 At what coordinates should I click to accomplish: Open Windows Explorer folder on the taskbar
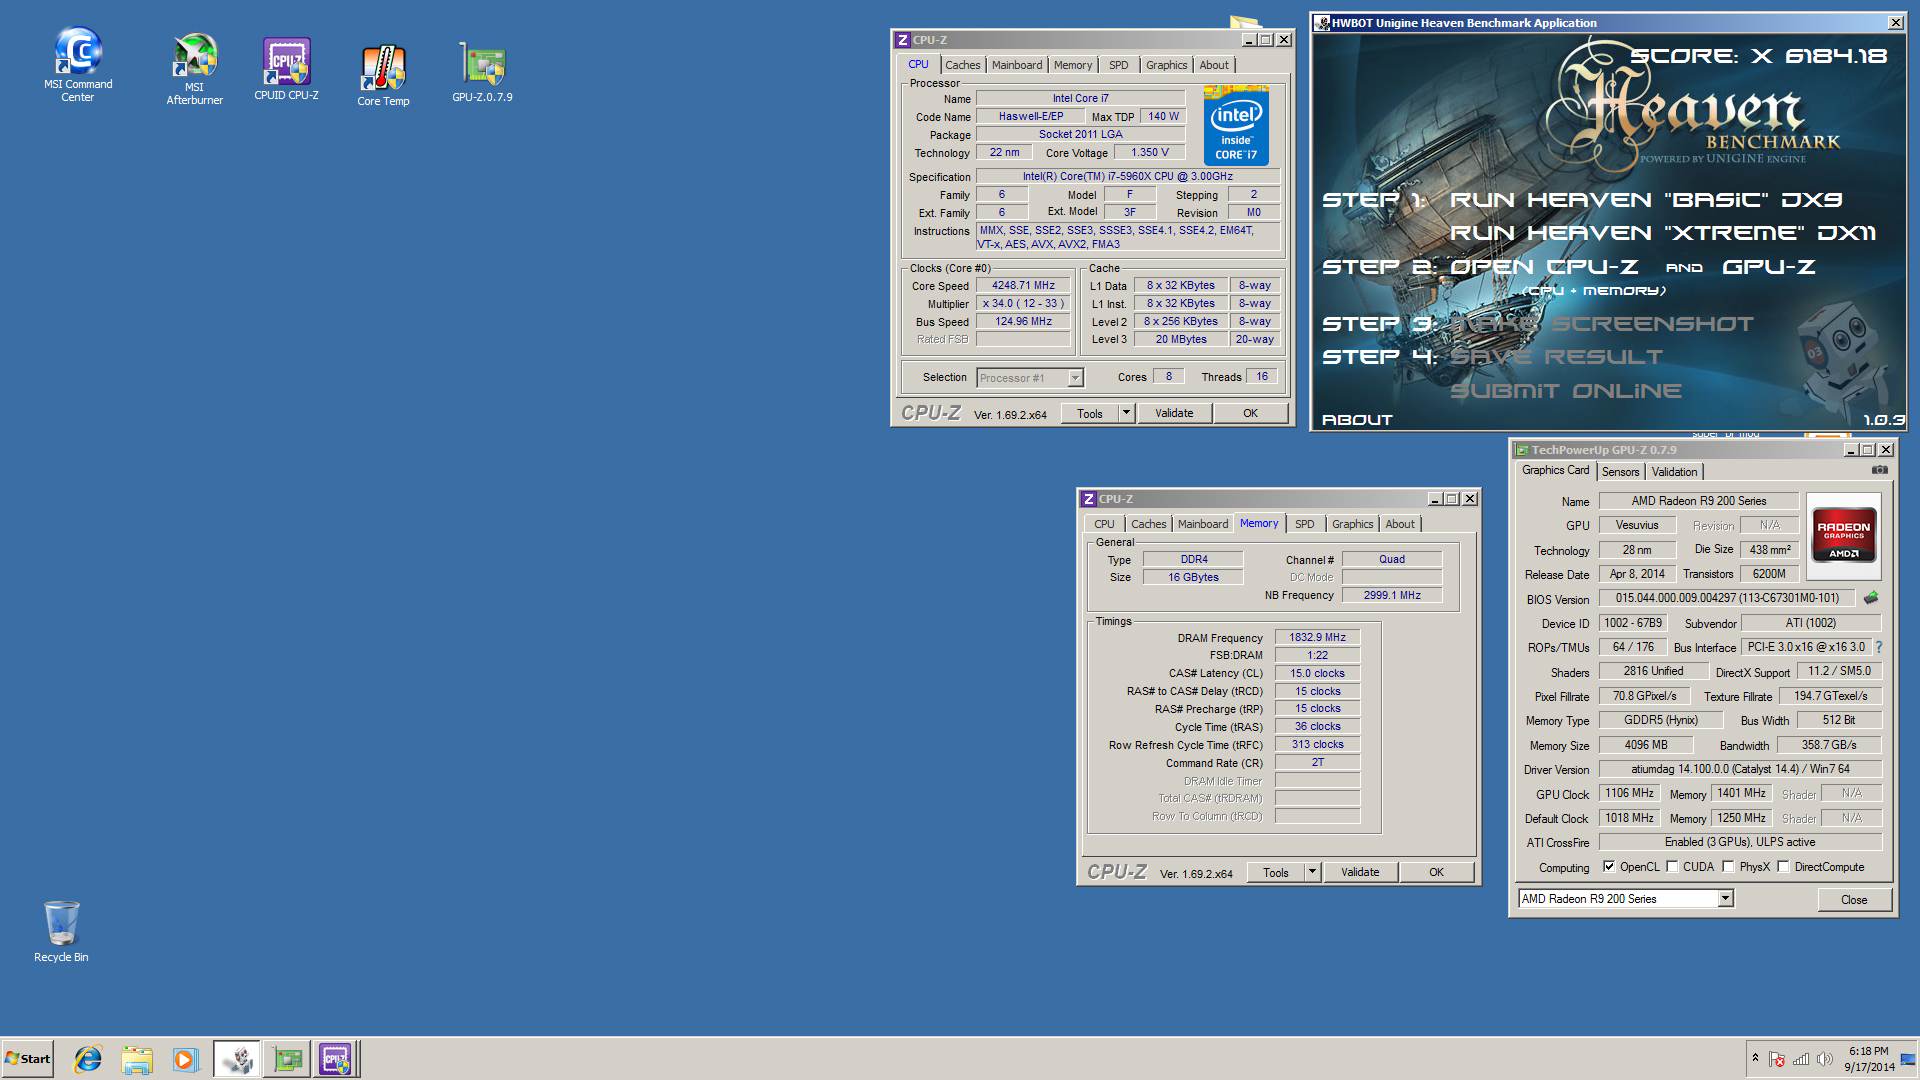pos(137,1059)
